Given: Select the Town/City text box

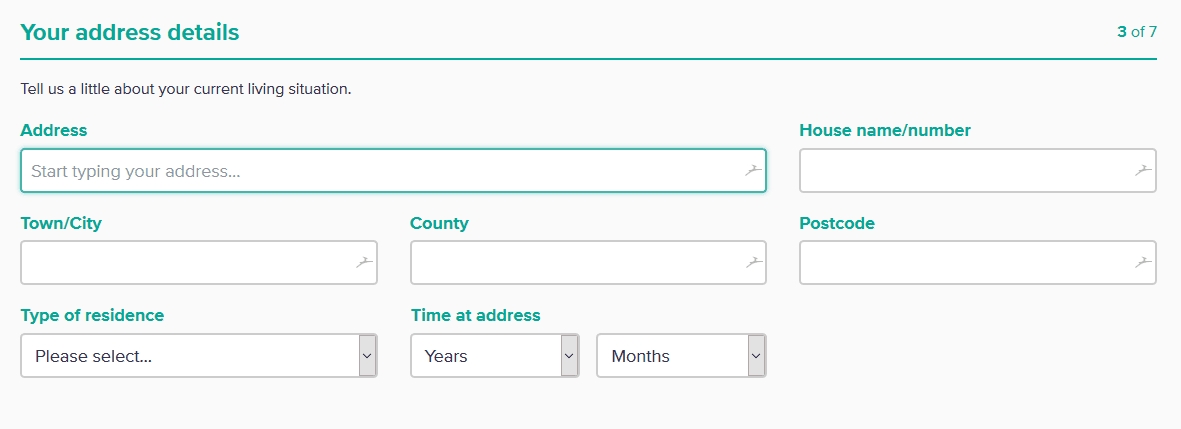Looking at the screenshot, I should point(185,263).
